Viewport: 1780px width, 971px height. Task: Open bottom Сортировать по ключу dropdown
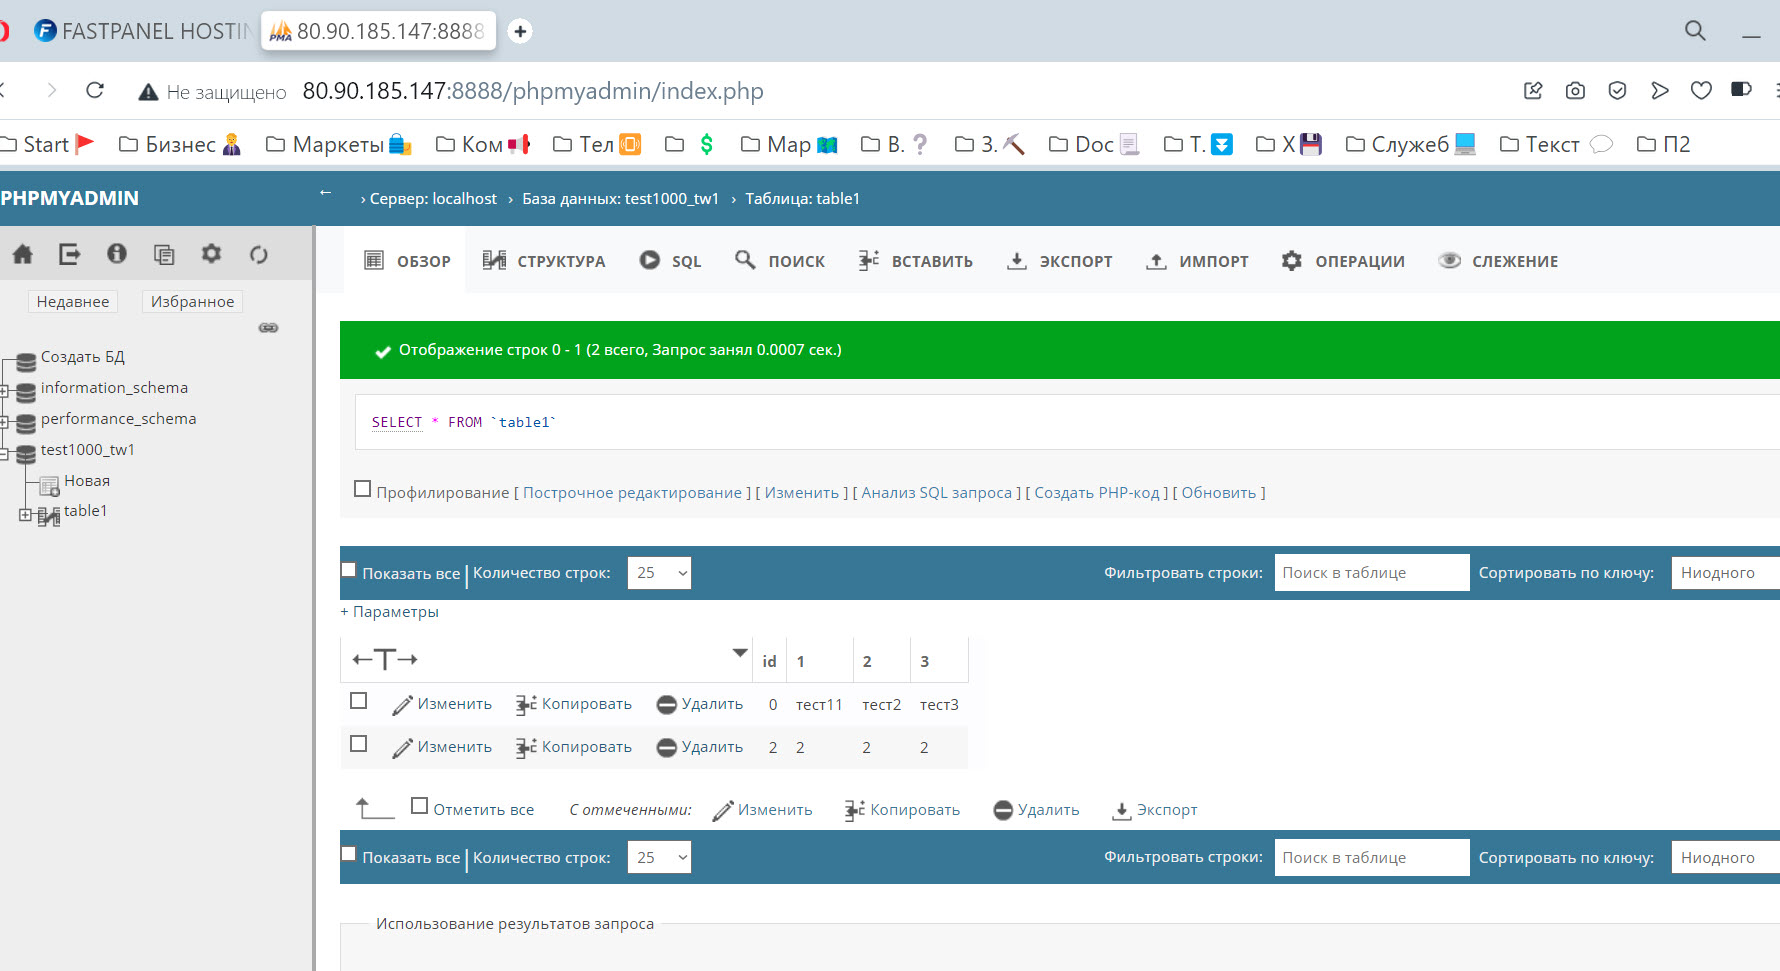(x=1726, y=857)
